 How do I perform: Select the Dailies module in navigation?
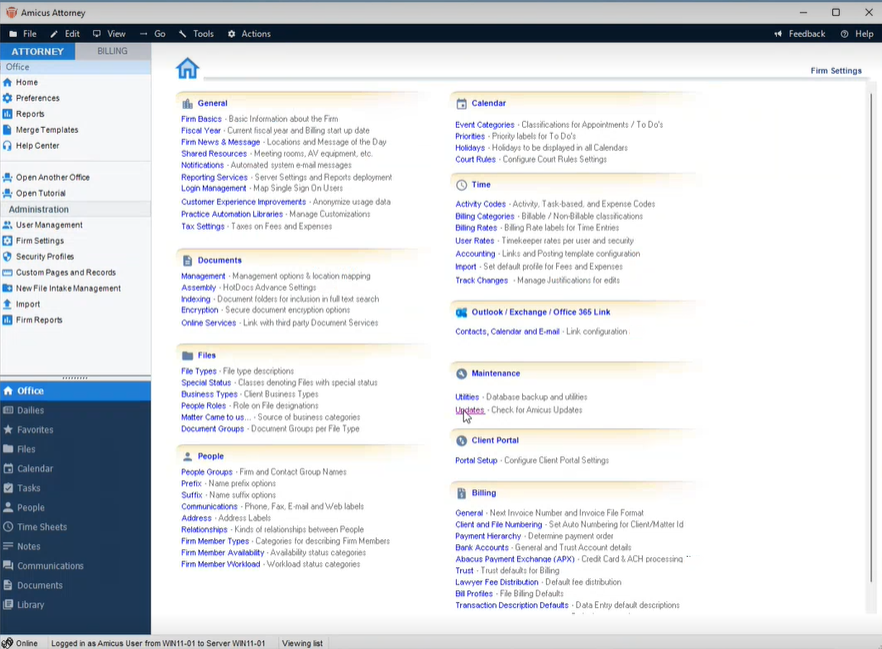pyautogui.click(x=30, y=411)
